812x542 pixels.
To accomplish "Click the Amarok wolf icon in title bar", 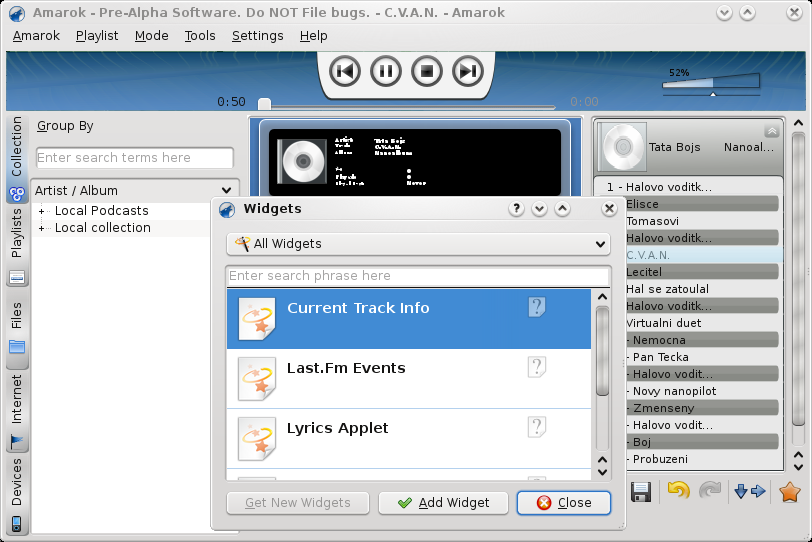I will pos(17,13).
